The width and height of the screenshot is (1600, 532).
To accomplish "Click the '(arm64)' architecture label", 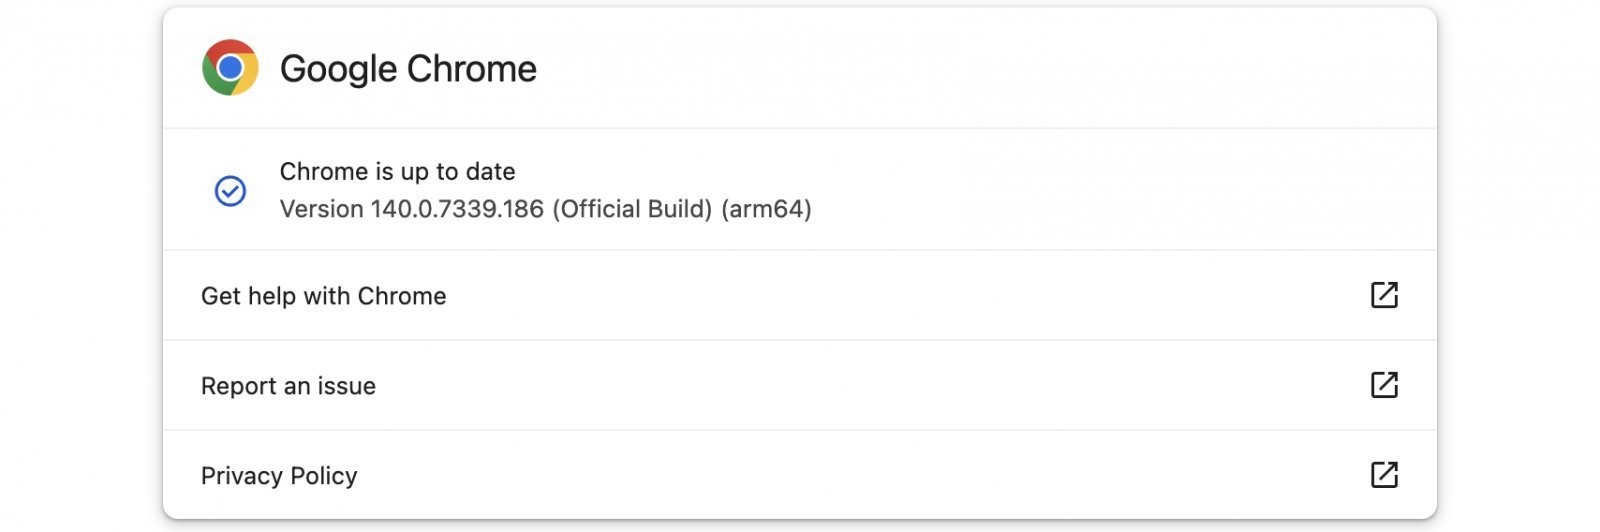I will click(x=766, y=209).
